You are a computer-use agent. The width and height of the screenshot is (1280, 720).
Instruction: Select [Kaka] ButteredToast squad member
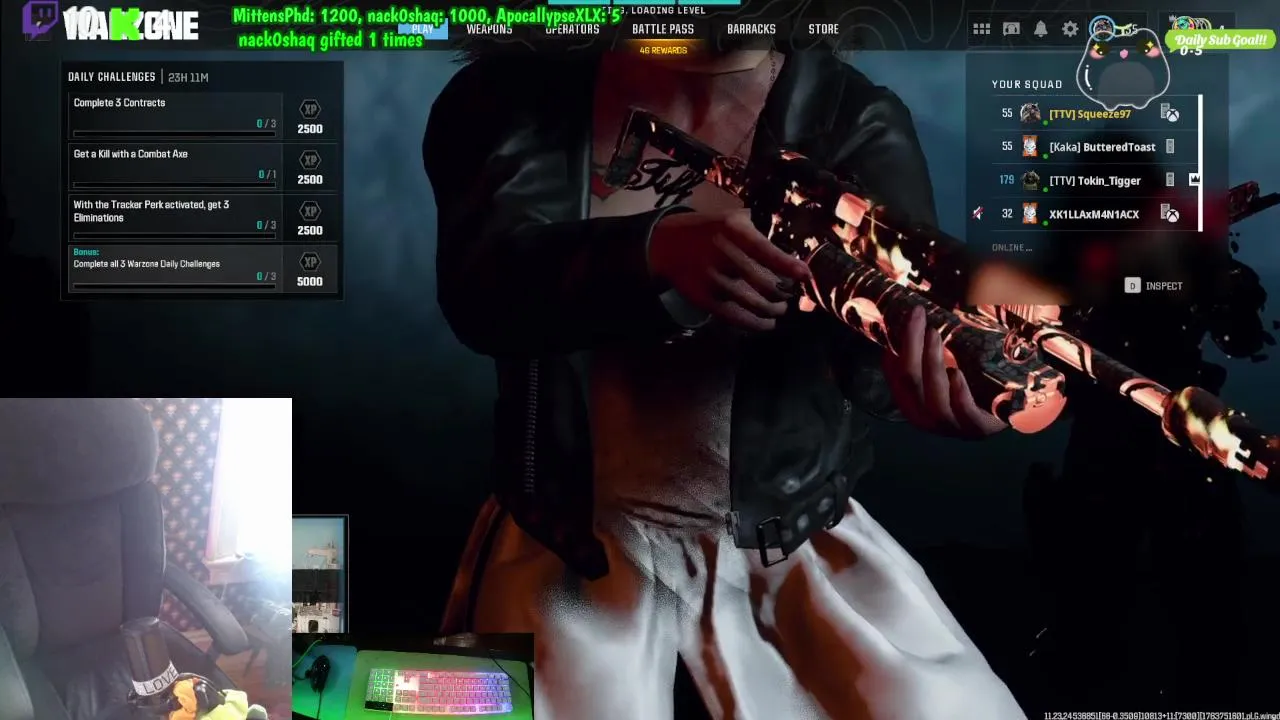[1102, 147]
